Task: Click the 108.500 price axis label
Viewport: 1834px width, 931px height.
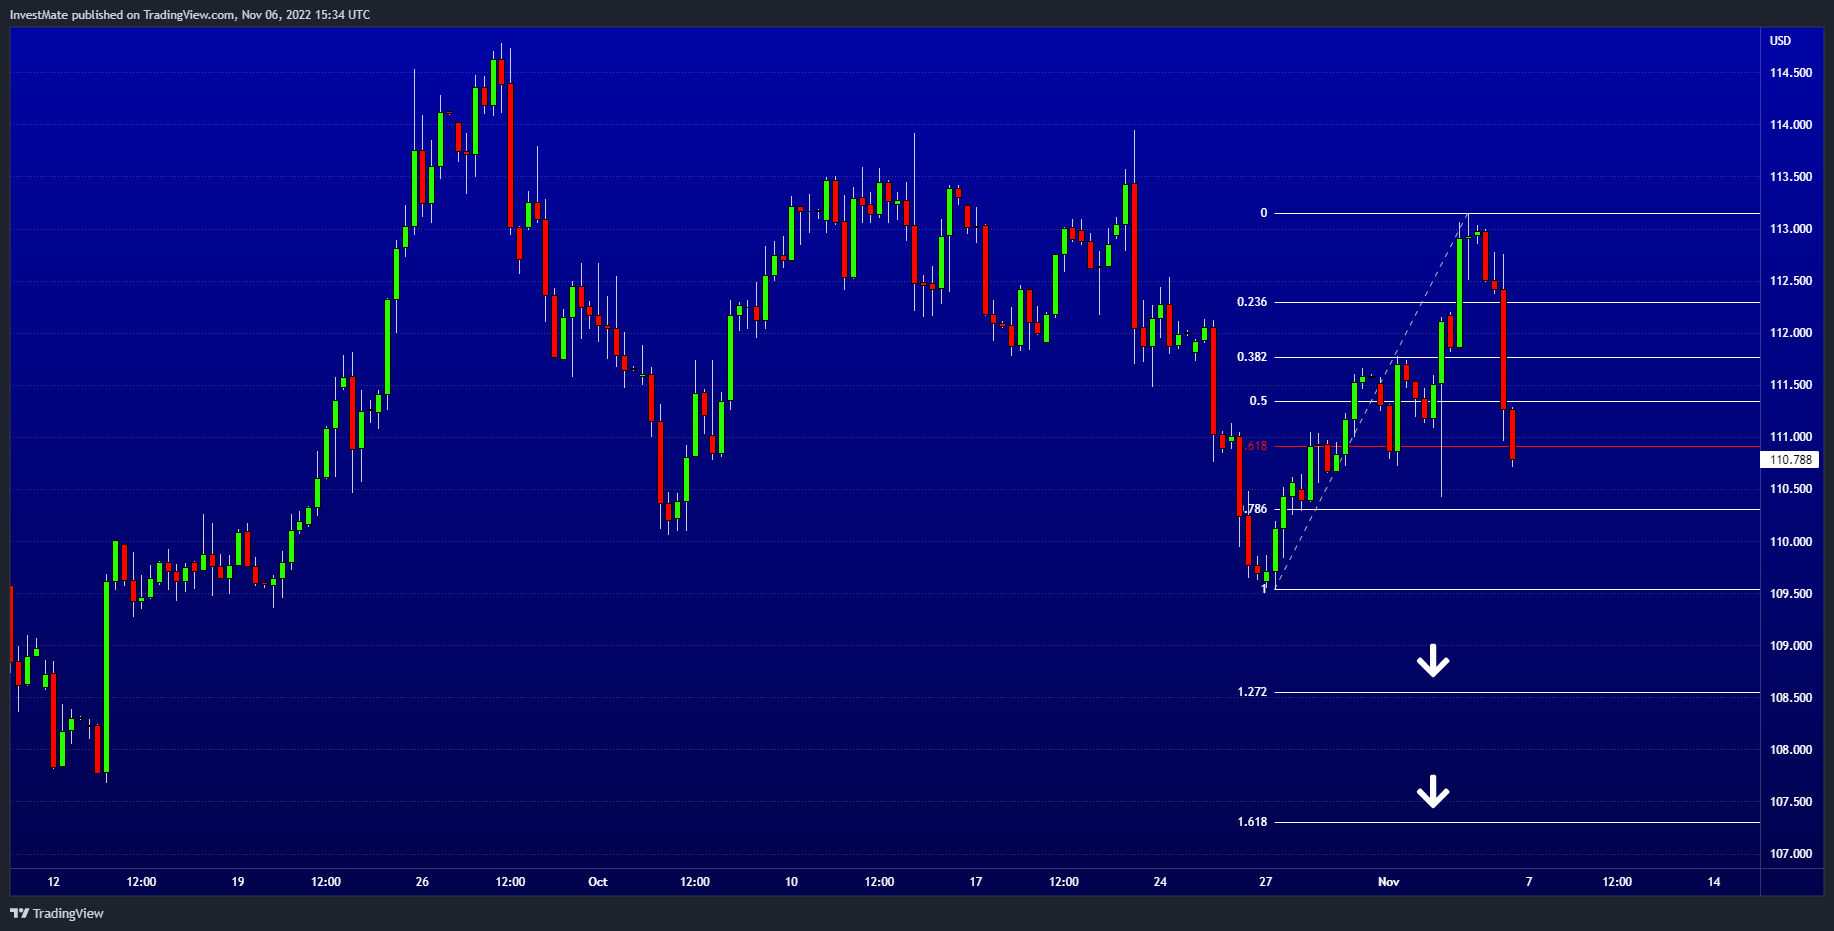Action: 1791,698
